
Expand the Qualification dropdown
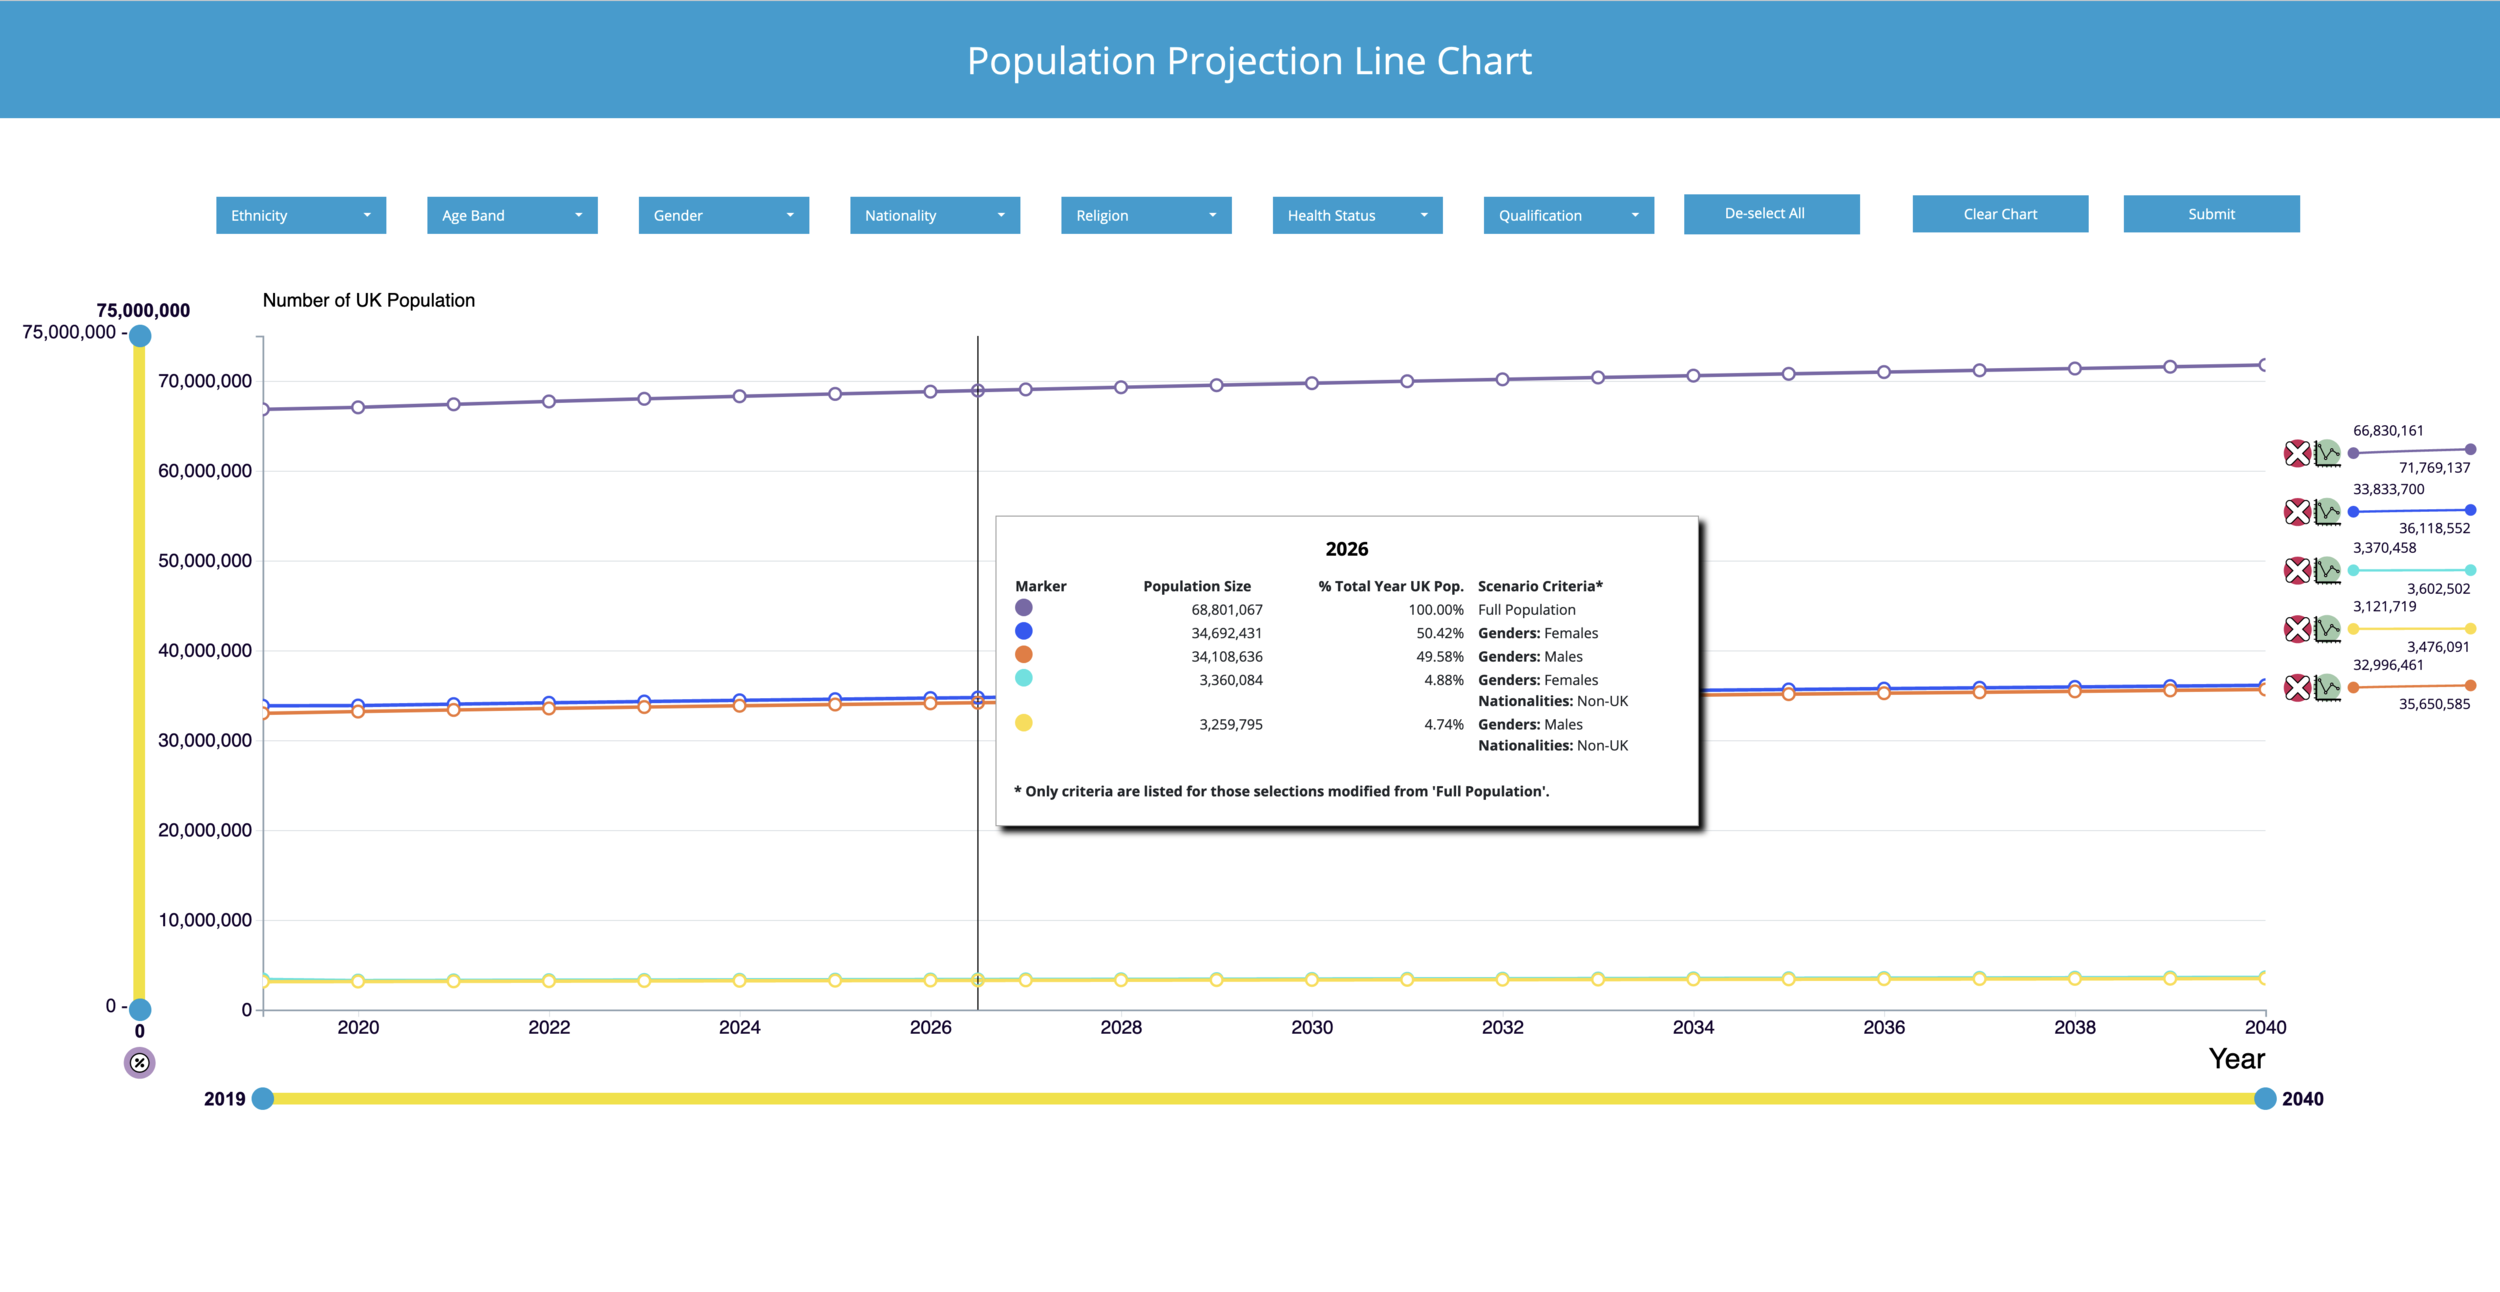point(1569,215)
